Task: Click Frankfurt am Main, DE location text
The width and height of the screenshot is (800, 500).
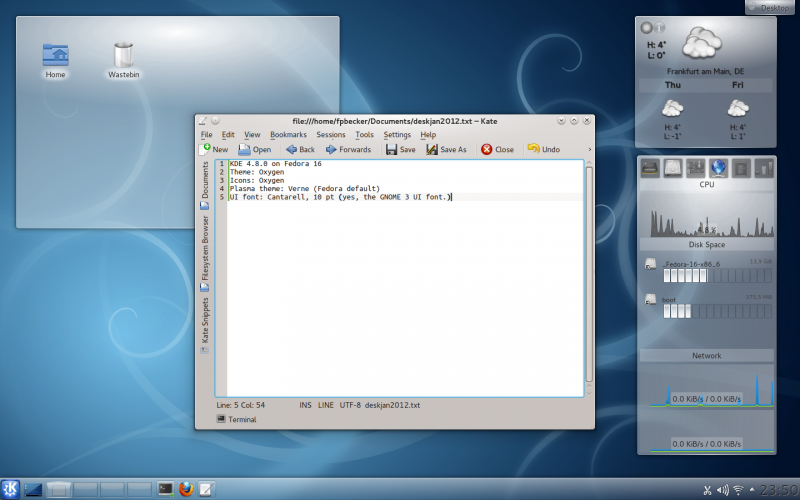Action: (705, 71)
